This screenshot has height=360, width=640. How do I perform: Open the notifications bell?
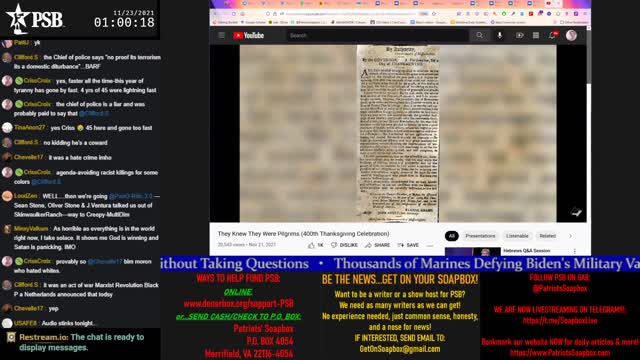553,35
